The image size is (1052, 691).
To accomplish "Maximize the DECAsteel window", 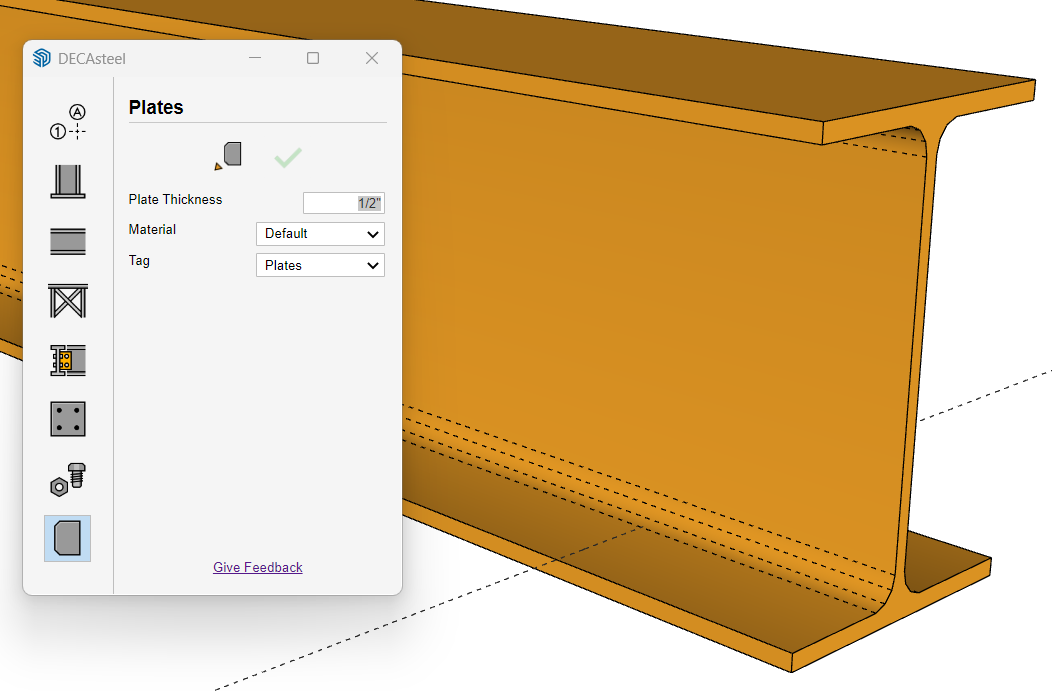I will (x=313, y=58).
